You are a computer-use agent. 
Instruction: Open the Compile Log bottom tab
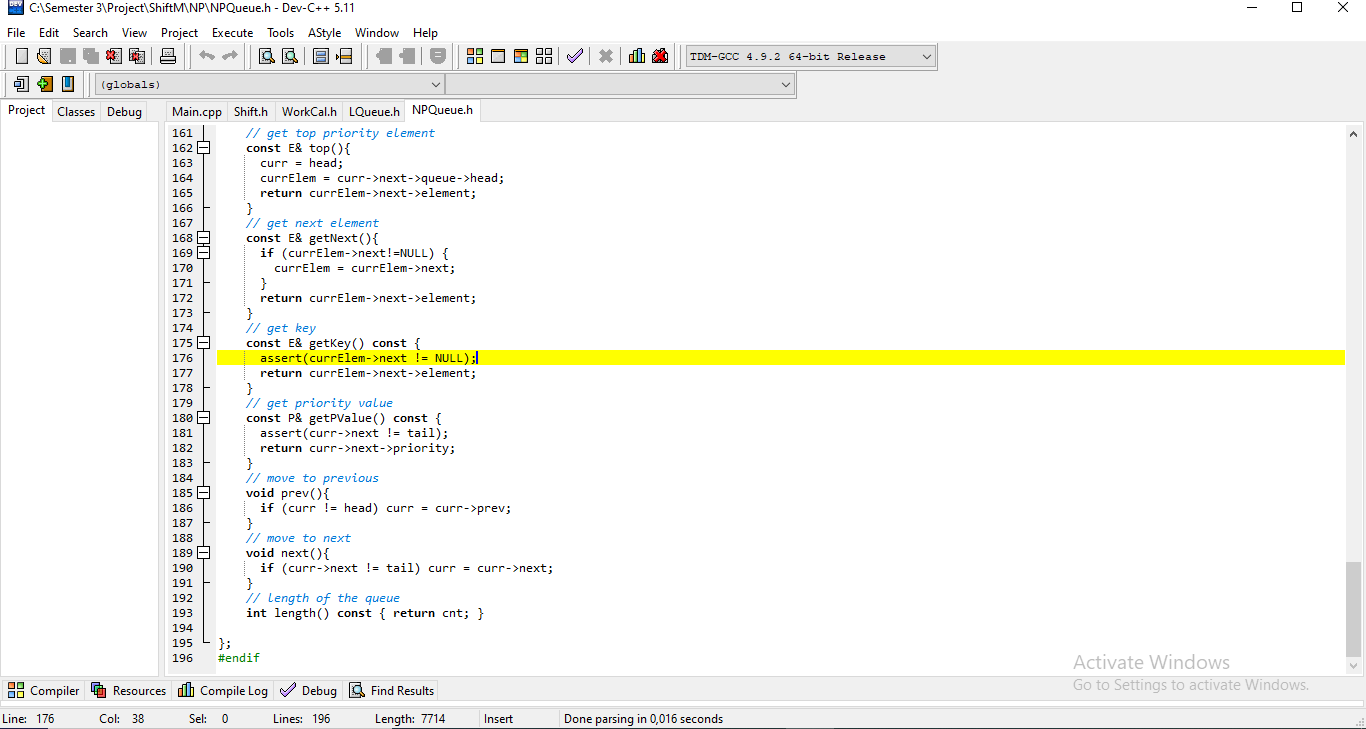223,690
